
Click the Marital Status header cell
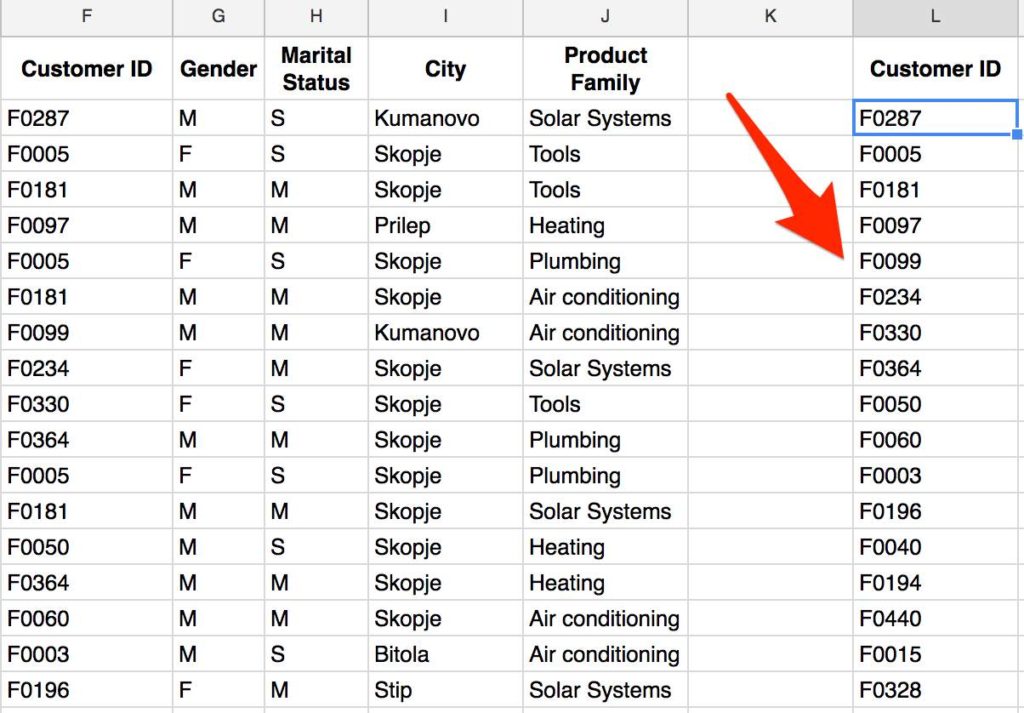[316, 68]
